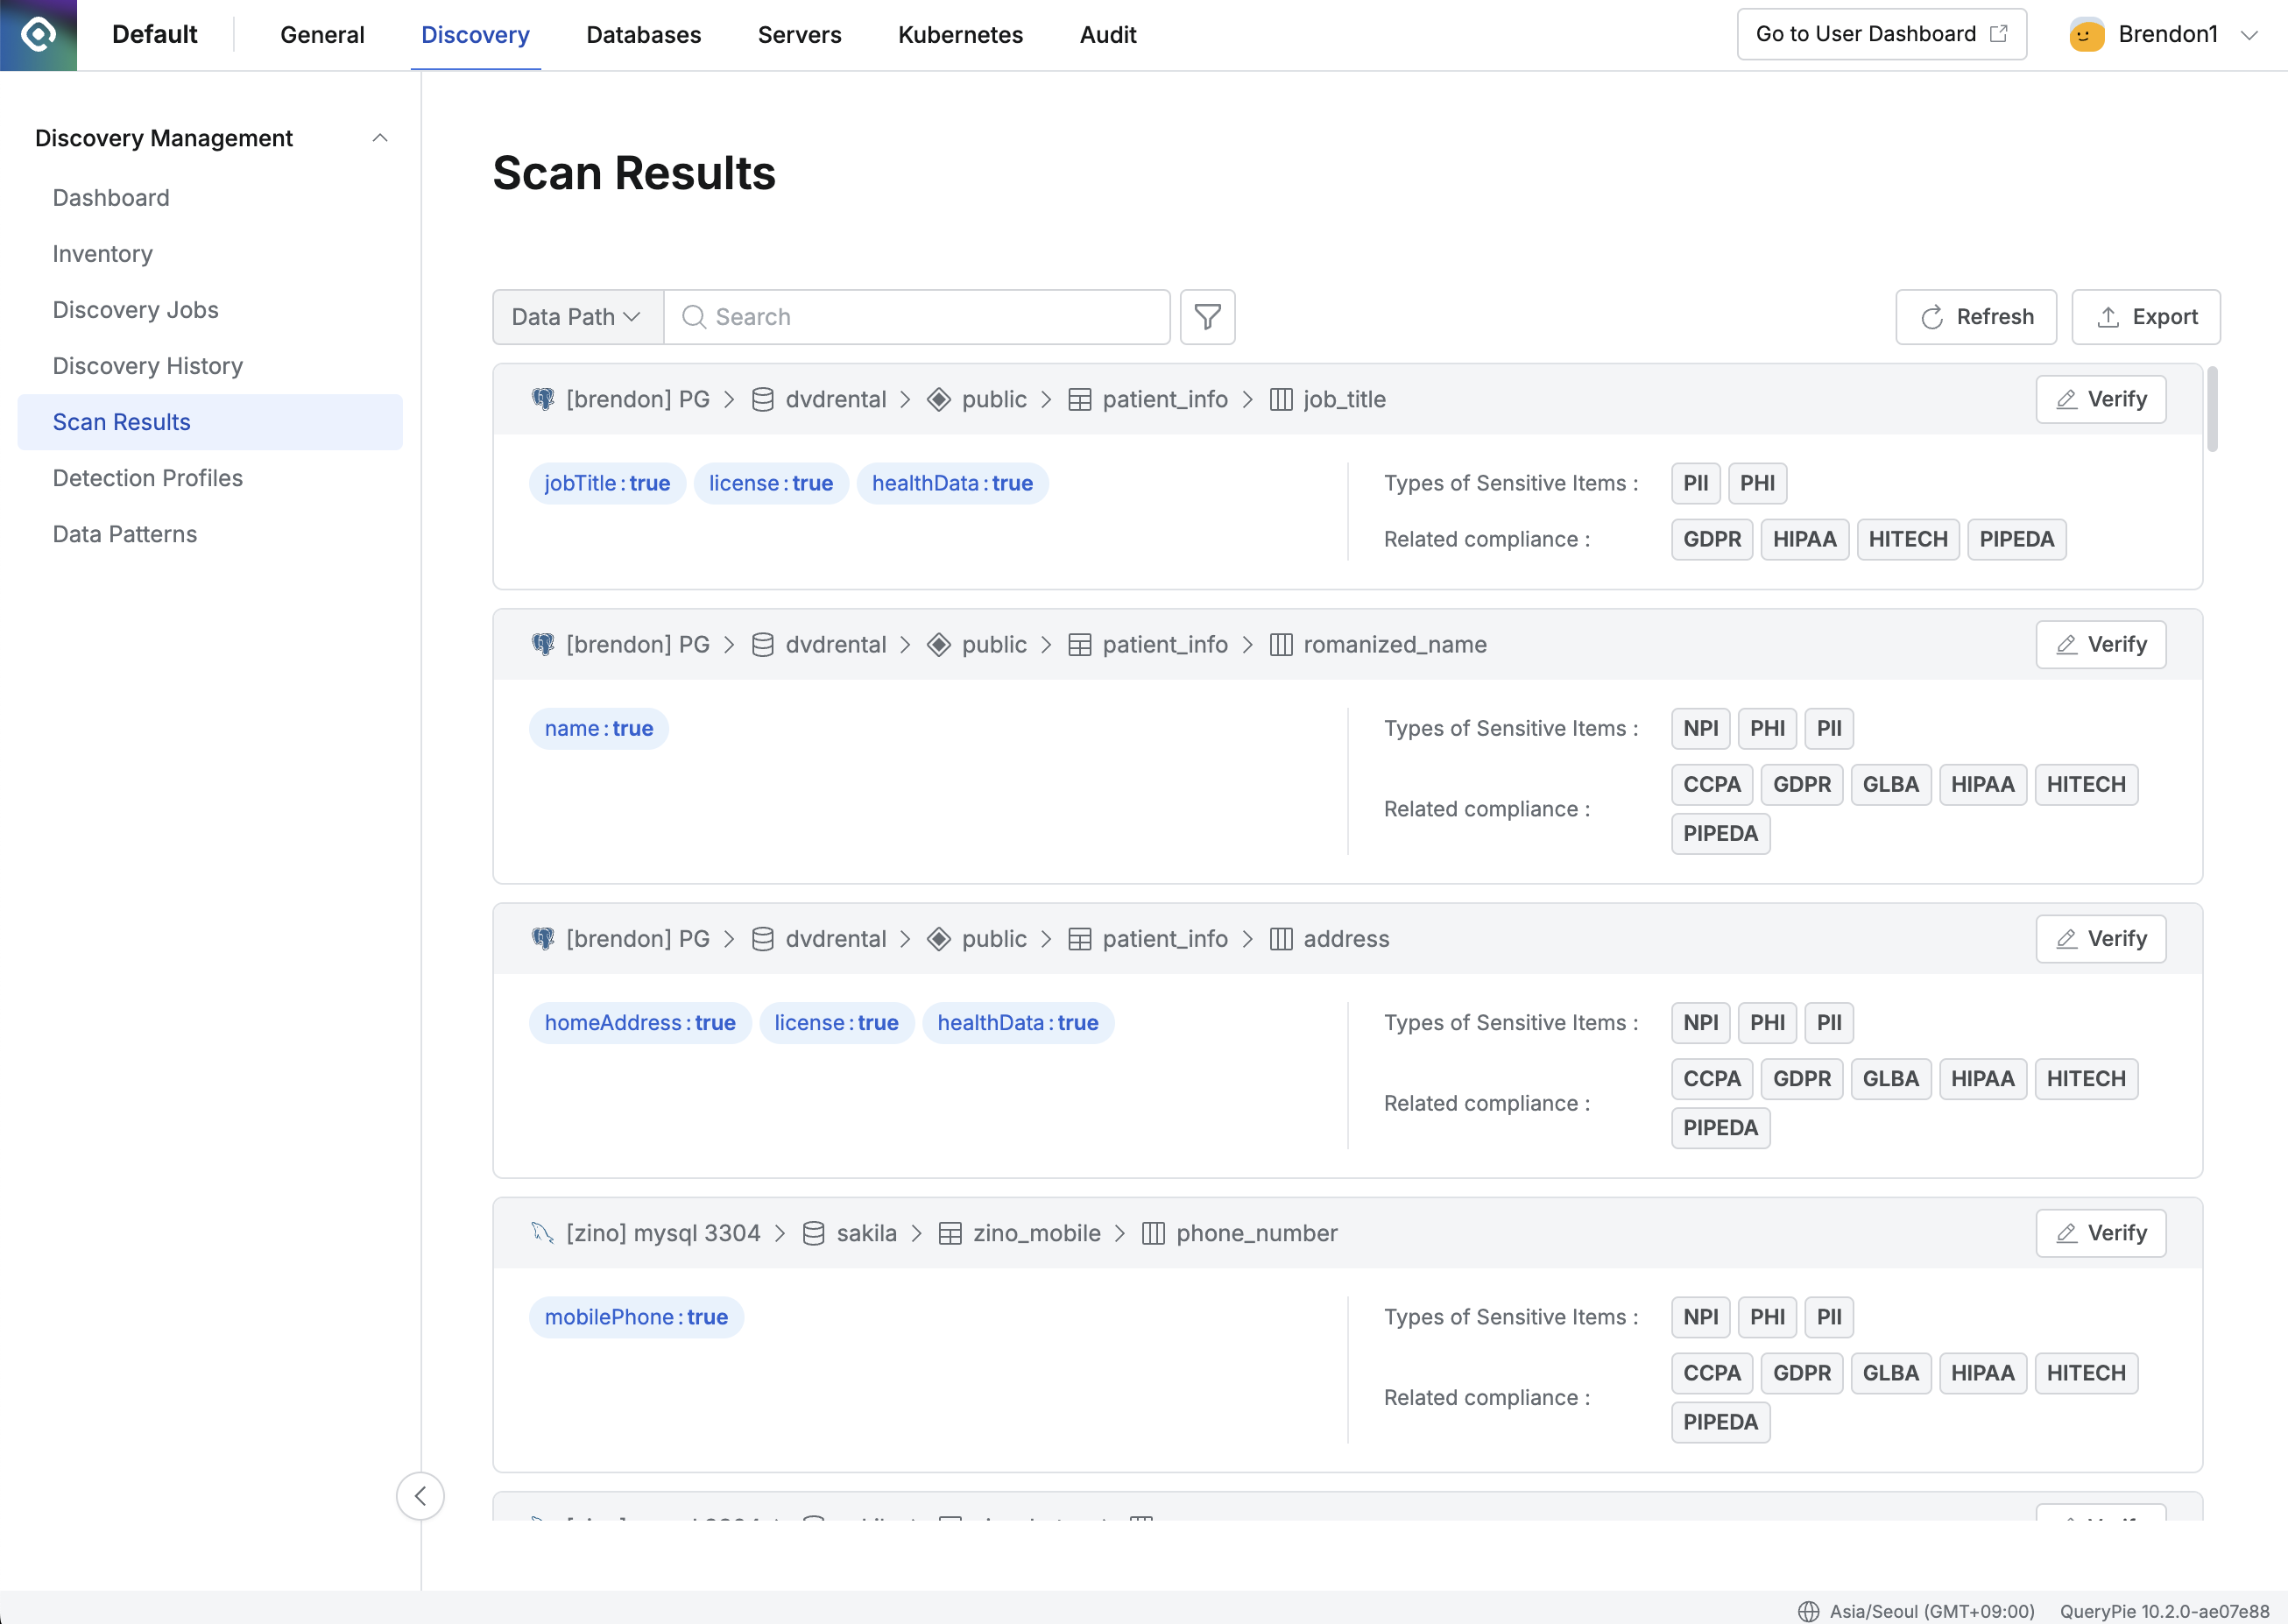Click the globe timezone icon in footer
This screenshot has height=1624, width=2288.
1808,1611
